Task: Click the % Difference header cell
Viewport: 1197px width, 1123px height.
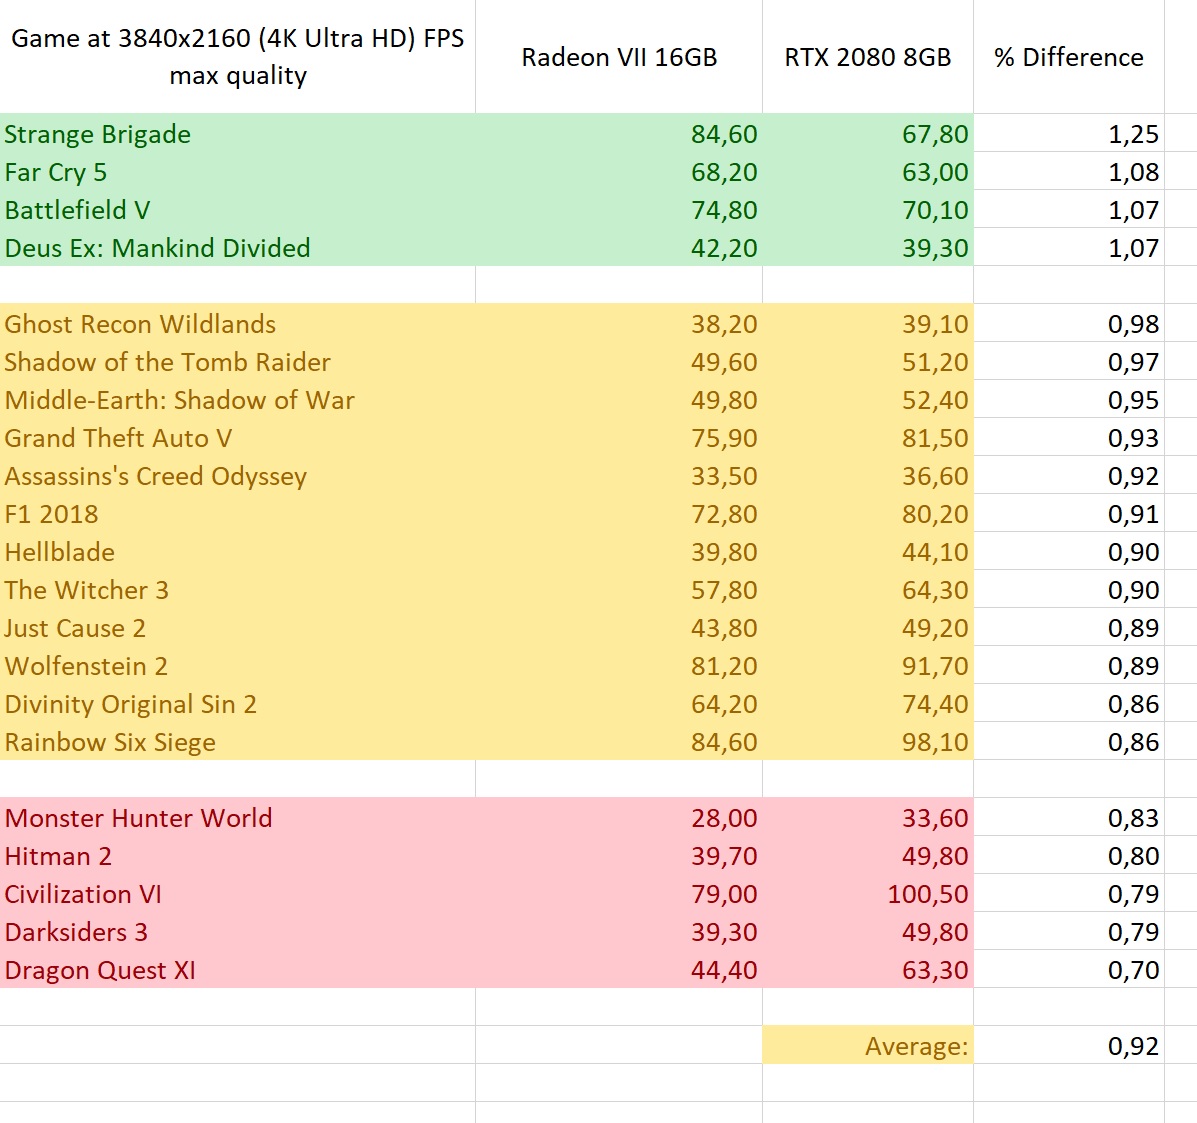Action: [1069, 56]
